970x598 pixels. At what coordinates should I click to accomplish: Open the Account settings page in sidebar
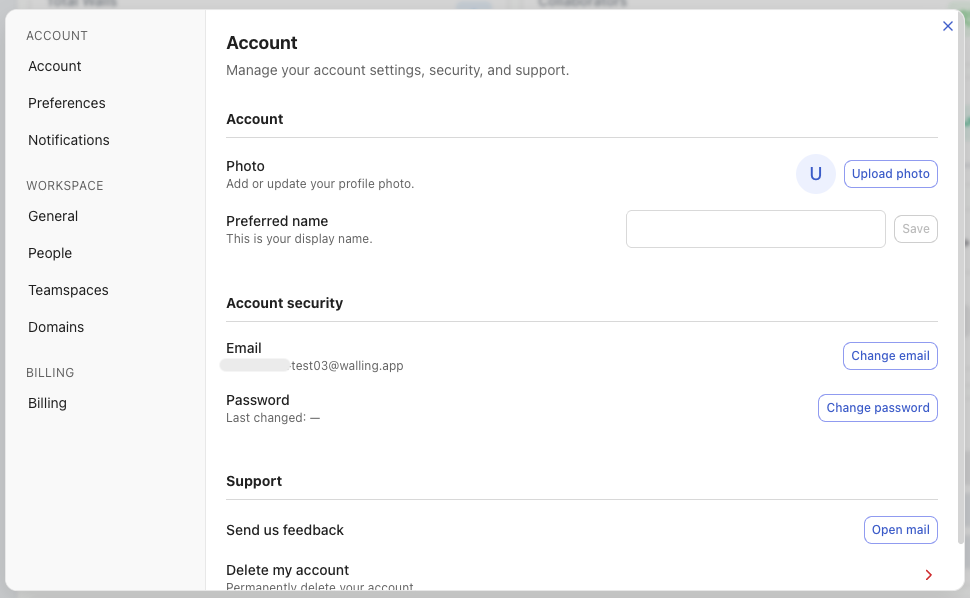[x=55, y=66]
